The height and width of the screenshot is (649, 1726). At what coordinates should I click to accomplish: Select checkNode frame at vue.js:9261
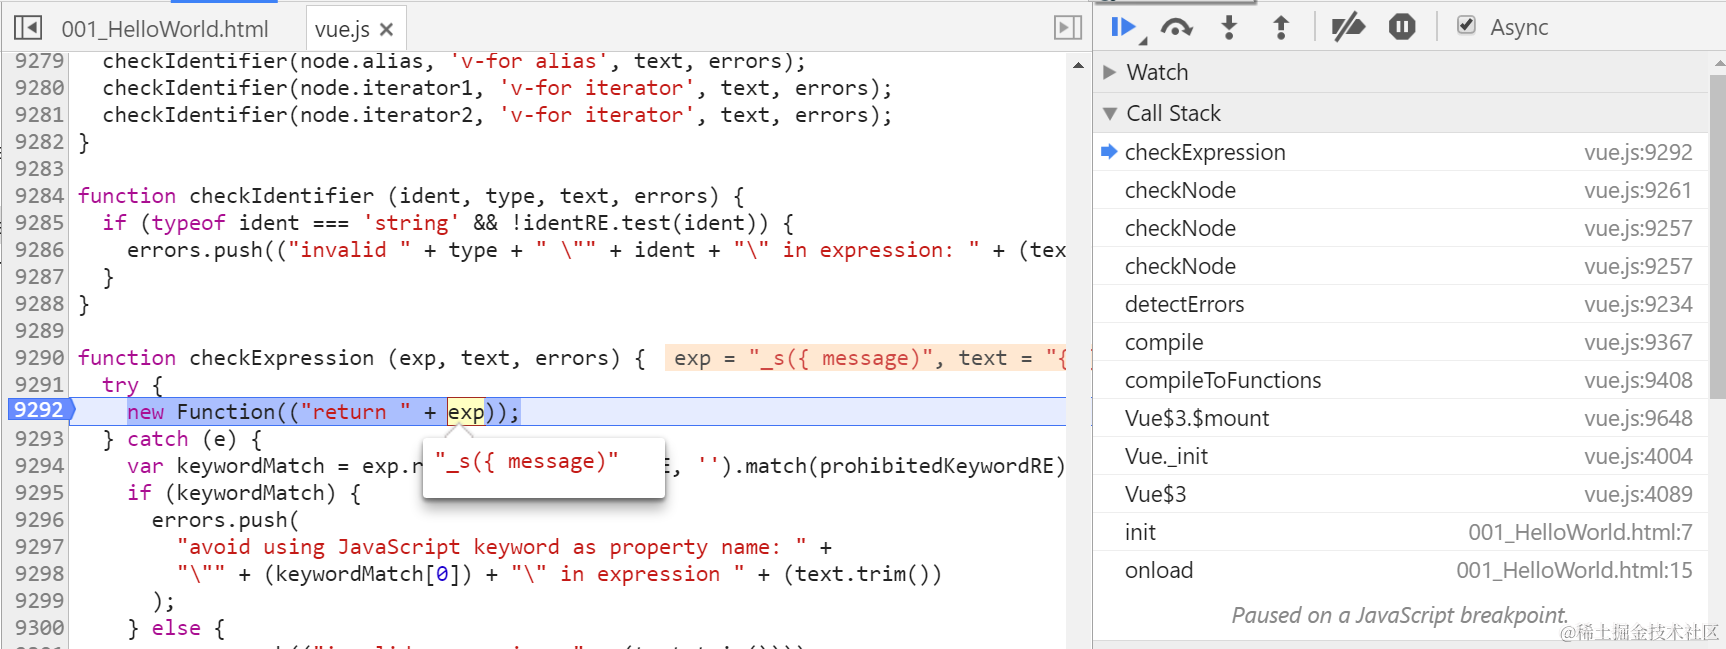1400,190
